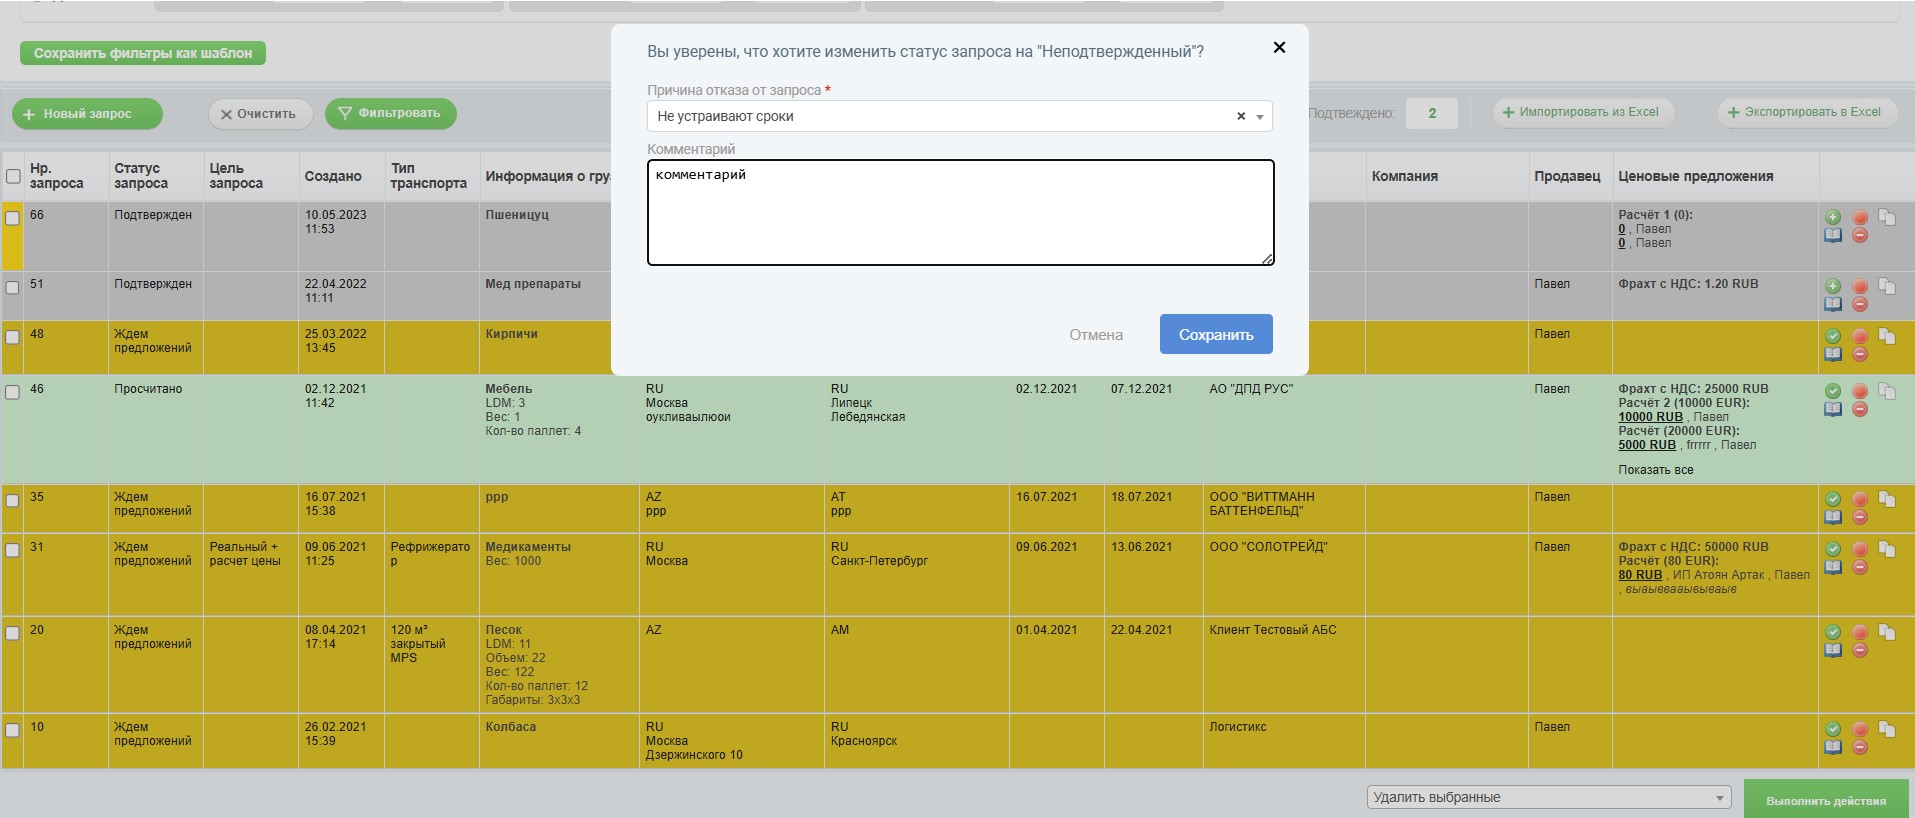The width and height of the screenshot is (1915, 818).
Task: Sort by the 'Статус запроса' column header
Action: click(x=141, y=176)
